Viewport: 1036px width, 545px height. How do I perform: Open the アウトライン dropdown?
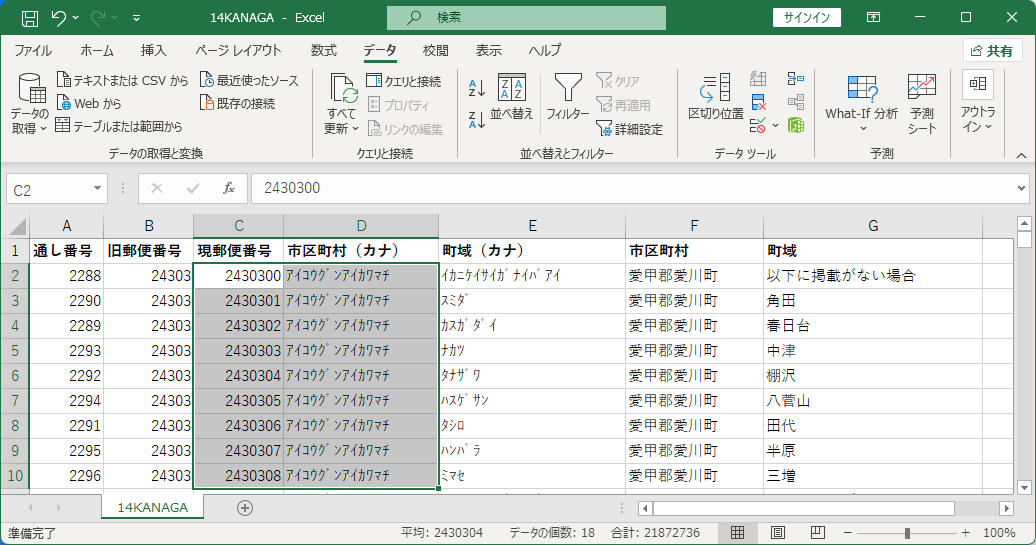978,102
